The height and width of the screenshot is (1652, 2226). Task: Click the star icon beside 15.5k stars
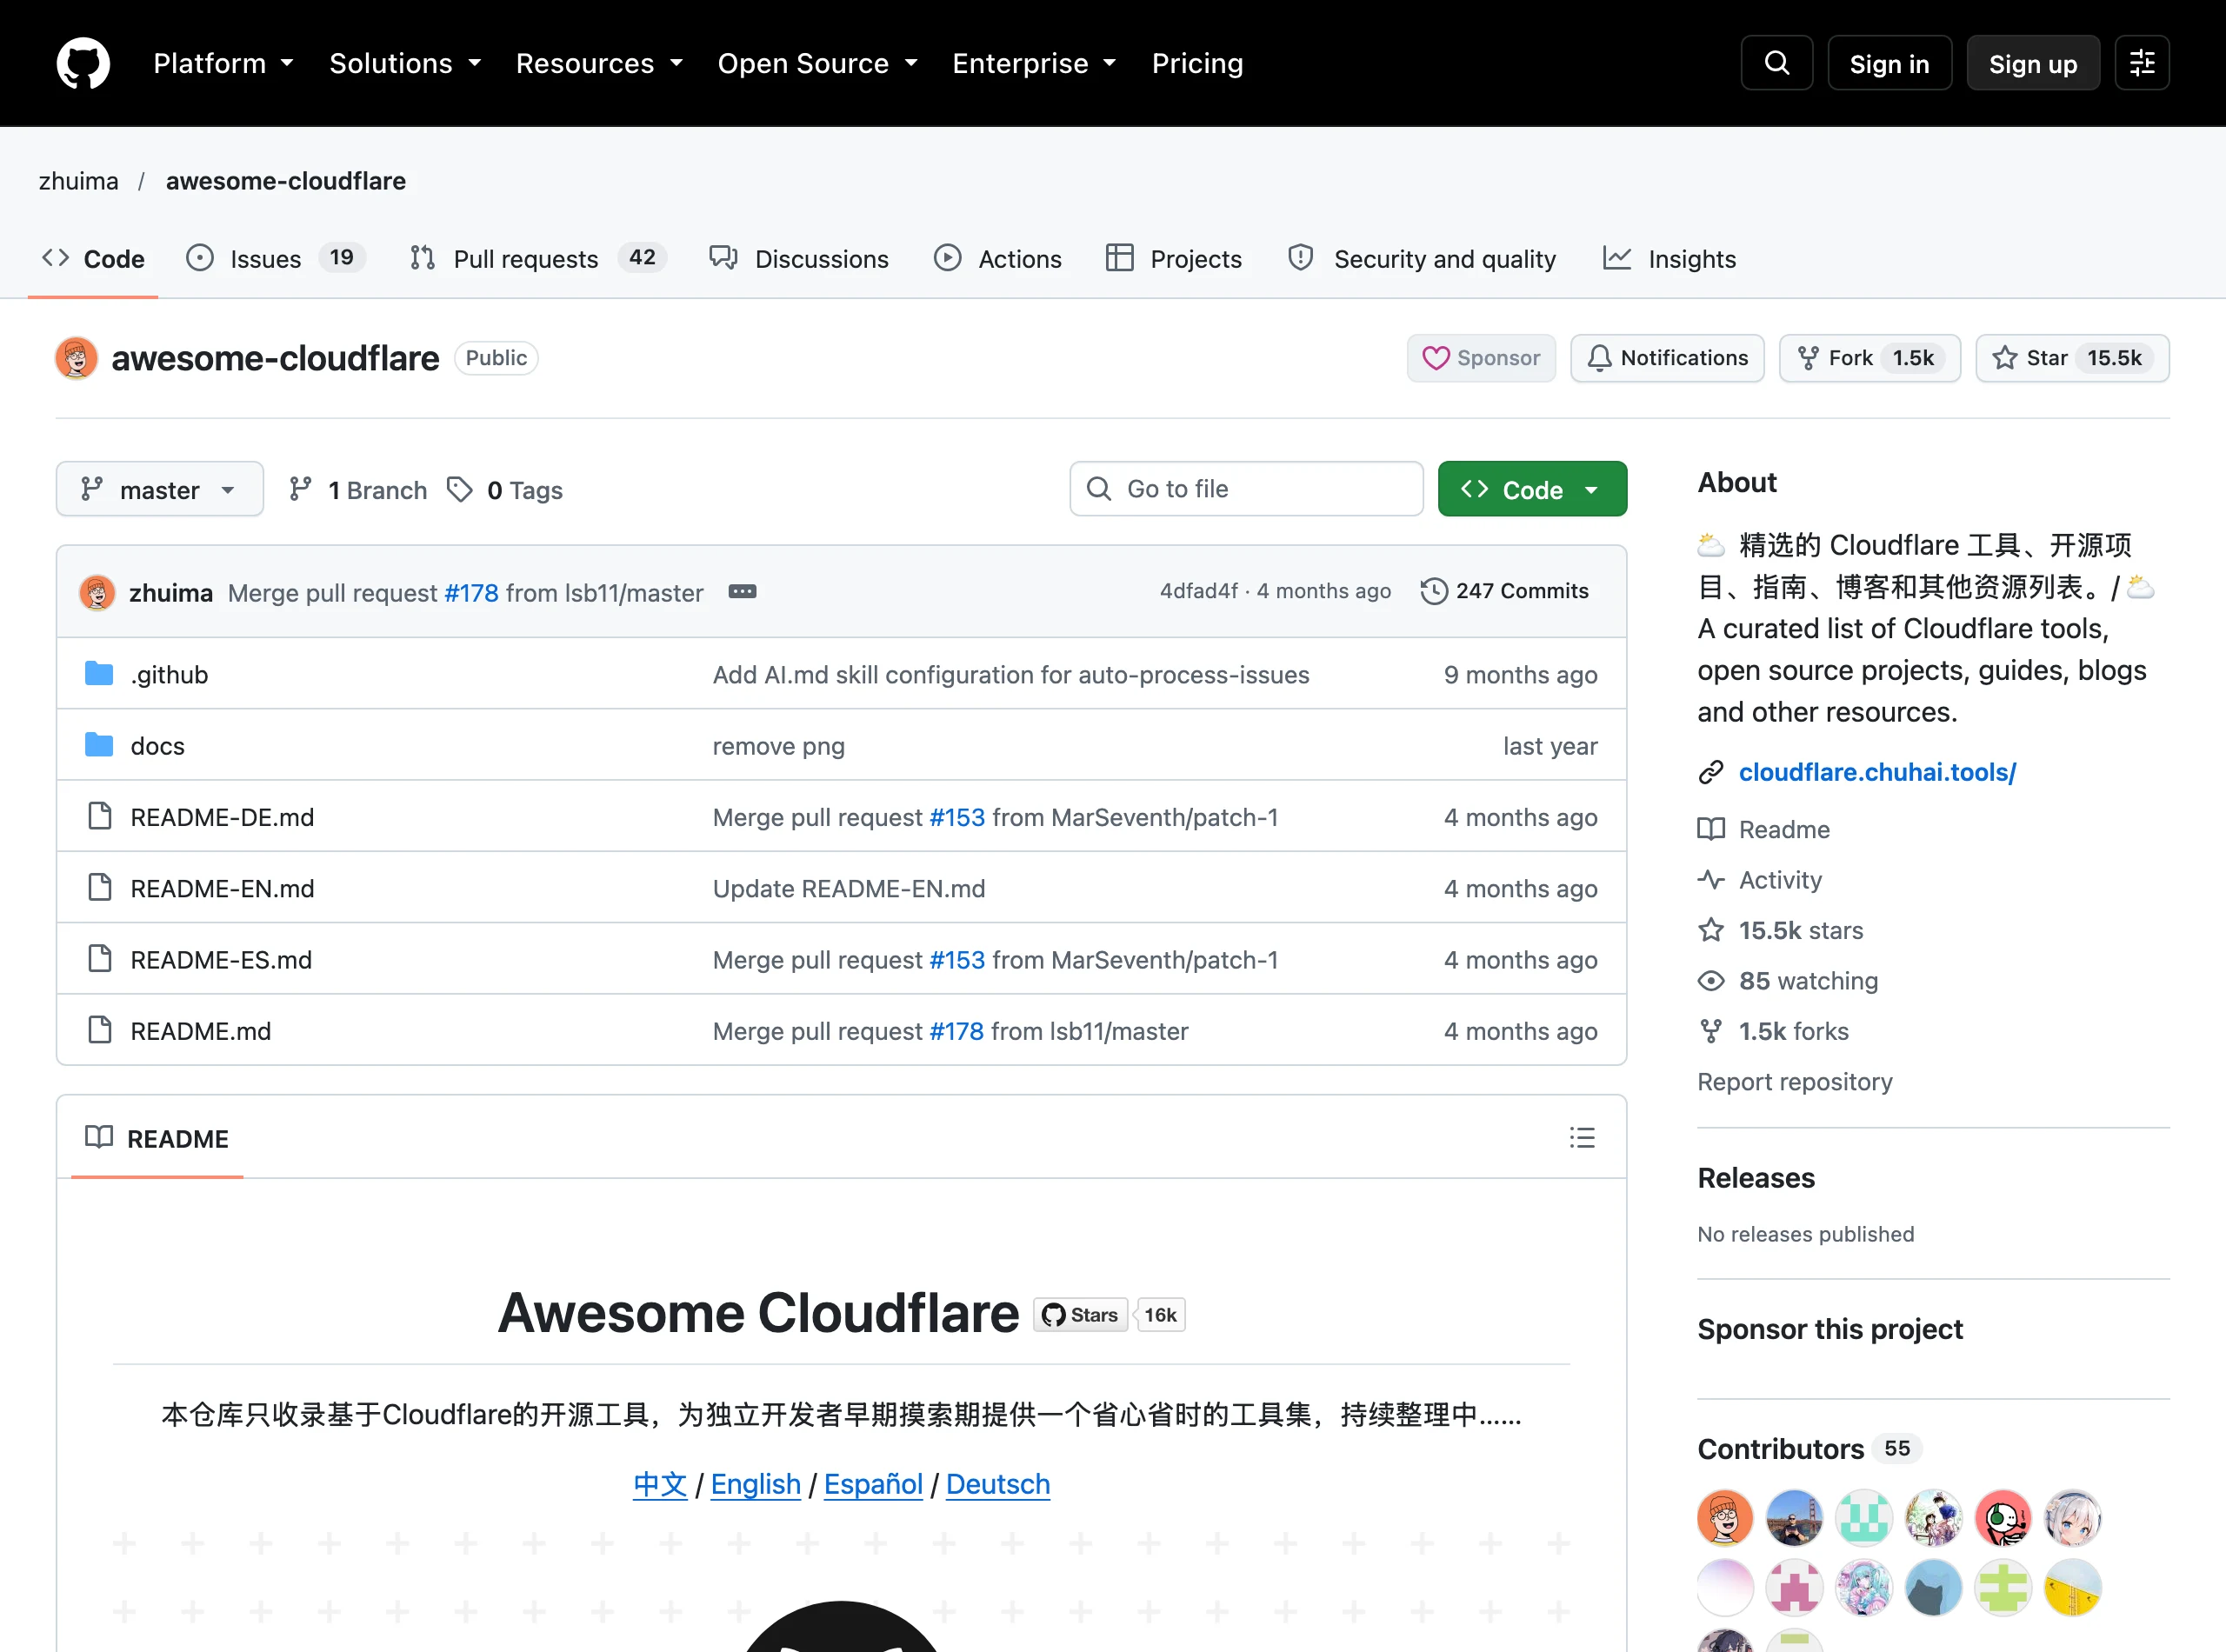pyautogui.click(x=1711, y=930)
